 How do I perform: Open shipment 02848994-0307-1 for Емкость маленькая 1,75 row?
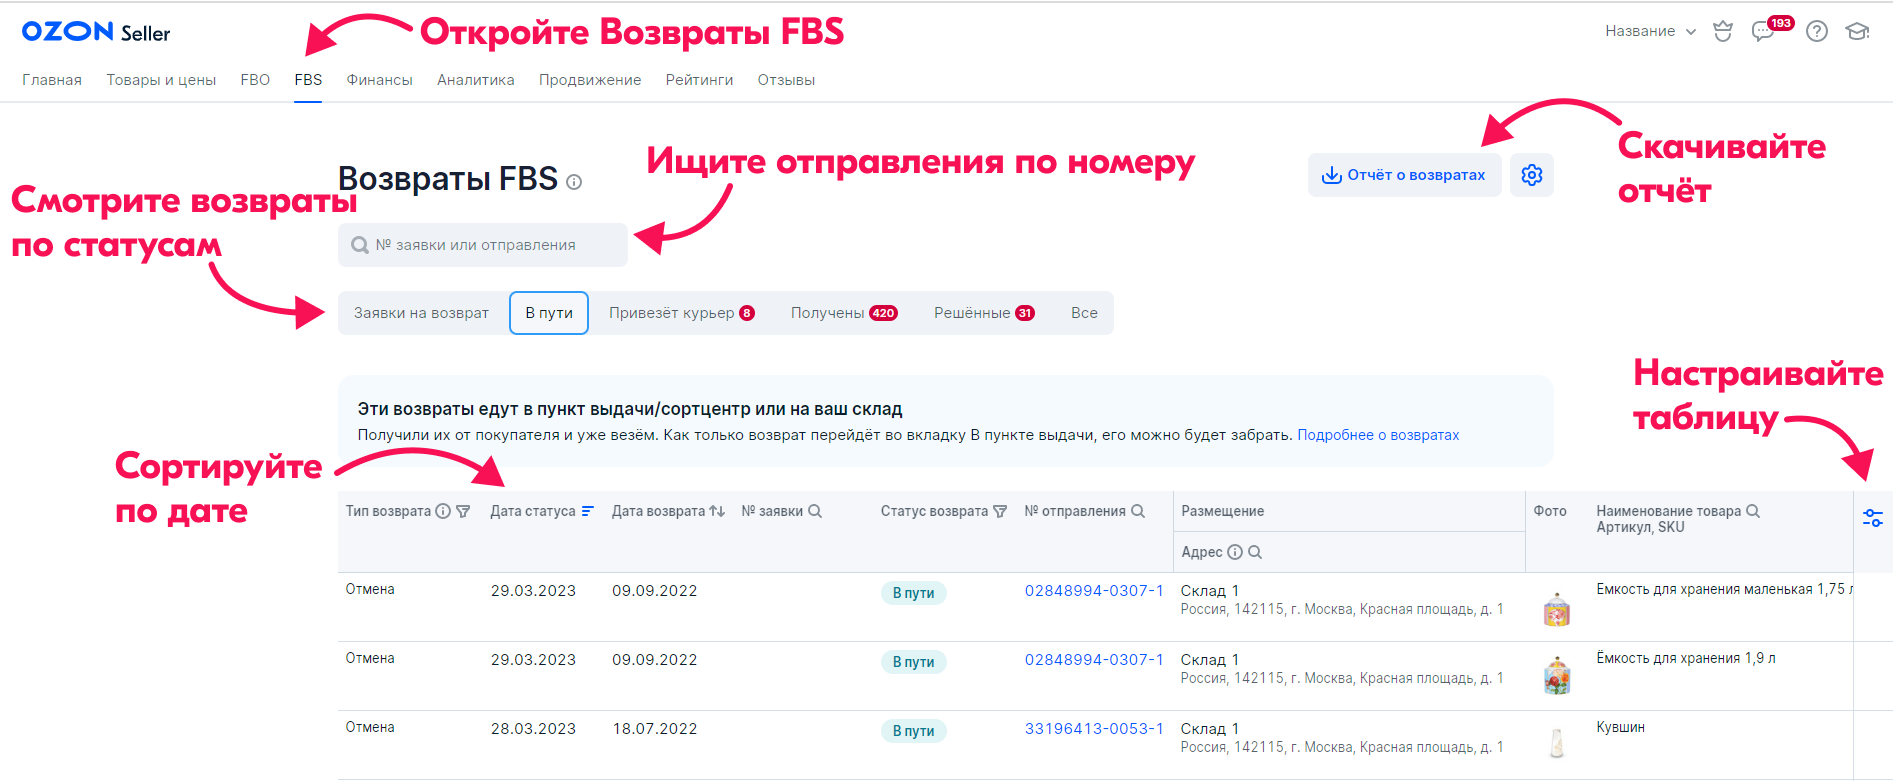[x=1094, y=591]
